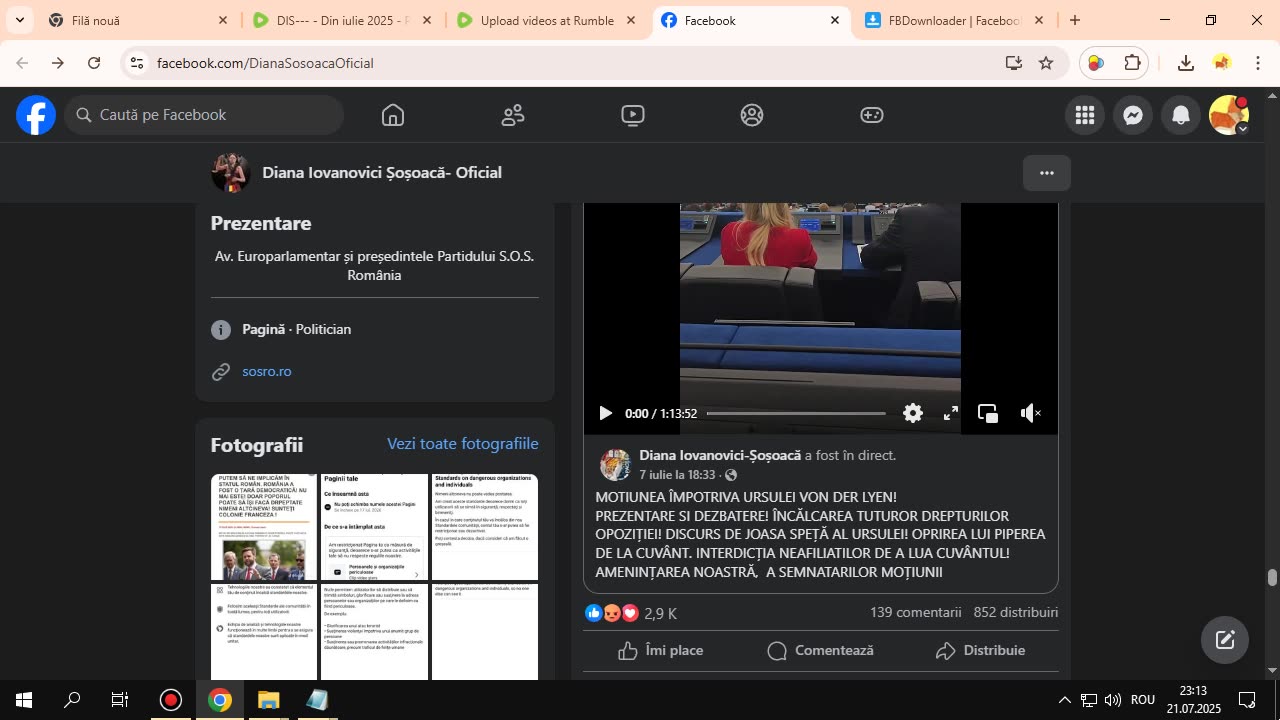Show hidden system tray icons
The image size is (1280, 720).
coord(1064,700)
